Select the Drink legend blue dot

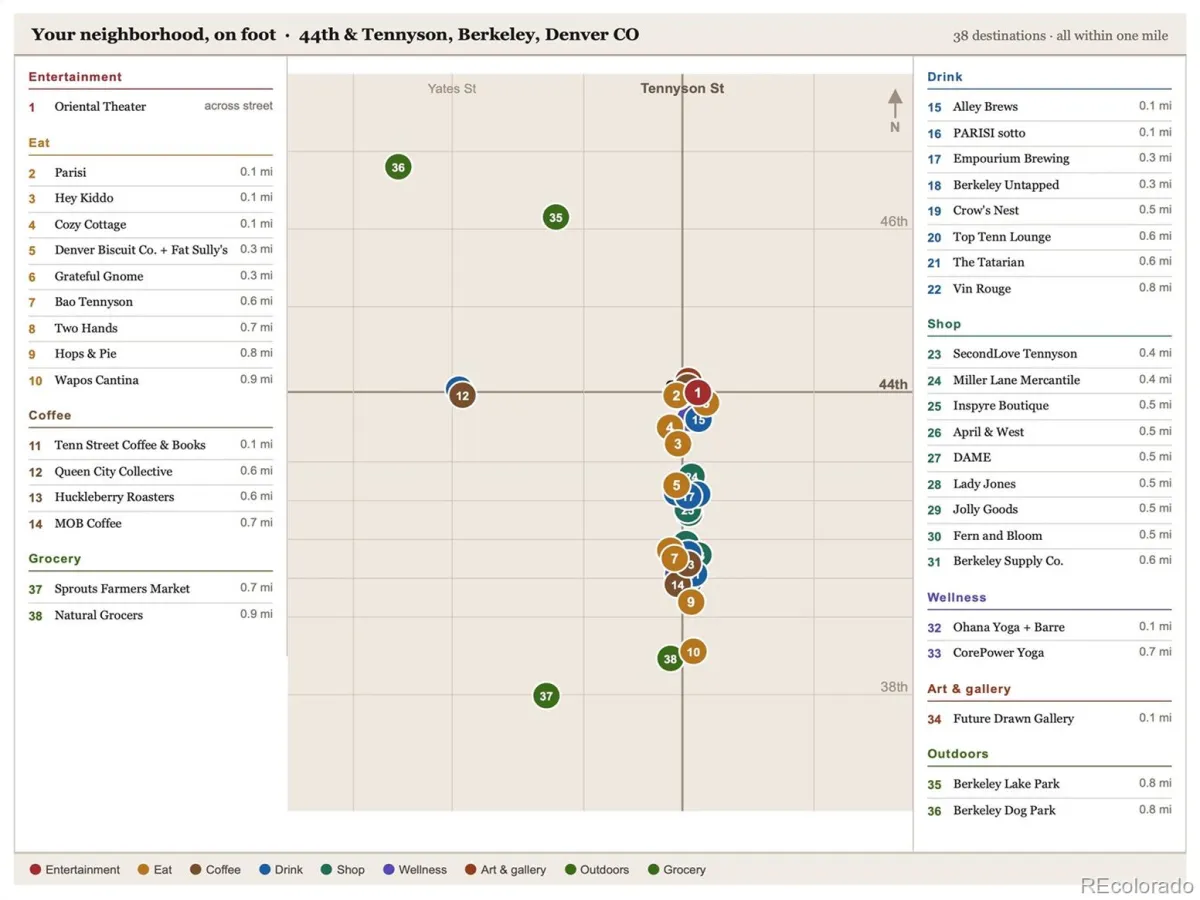(x=265, y=870)
